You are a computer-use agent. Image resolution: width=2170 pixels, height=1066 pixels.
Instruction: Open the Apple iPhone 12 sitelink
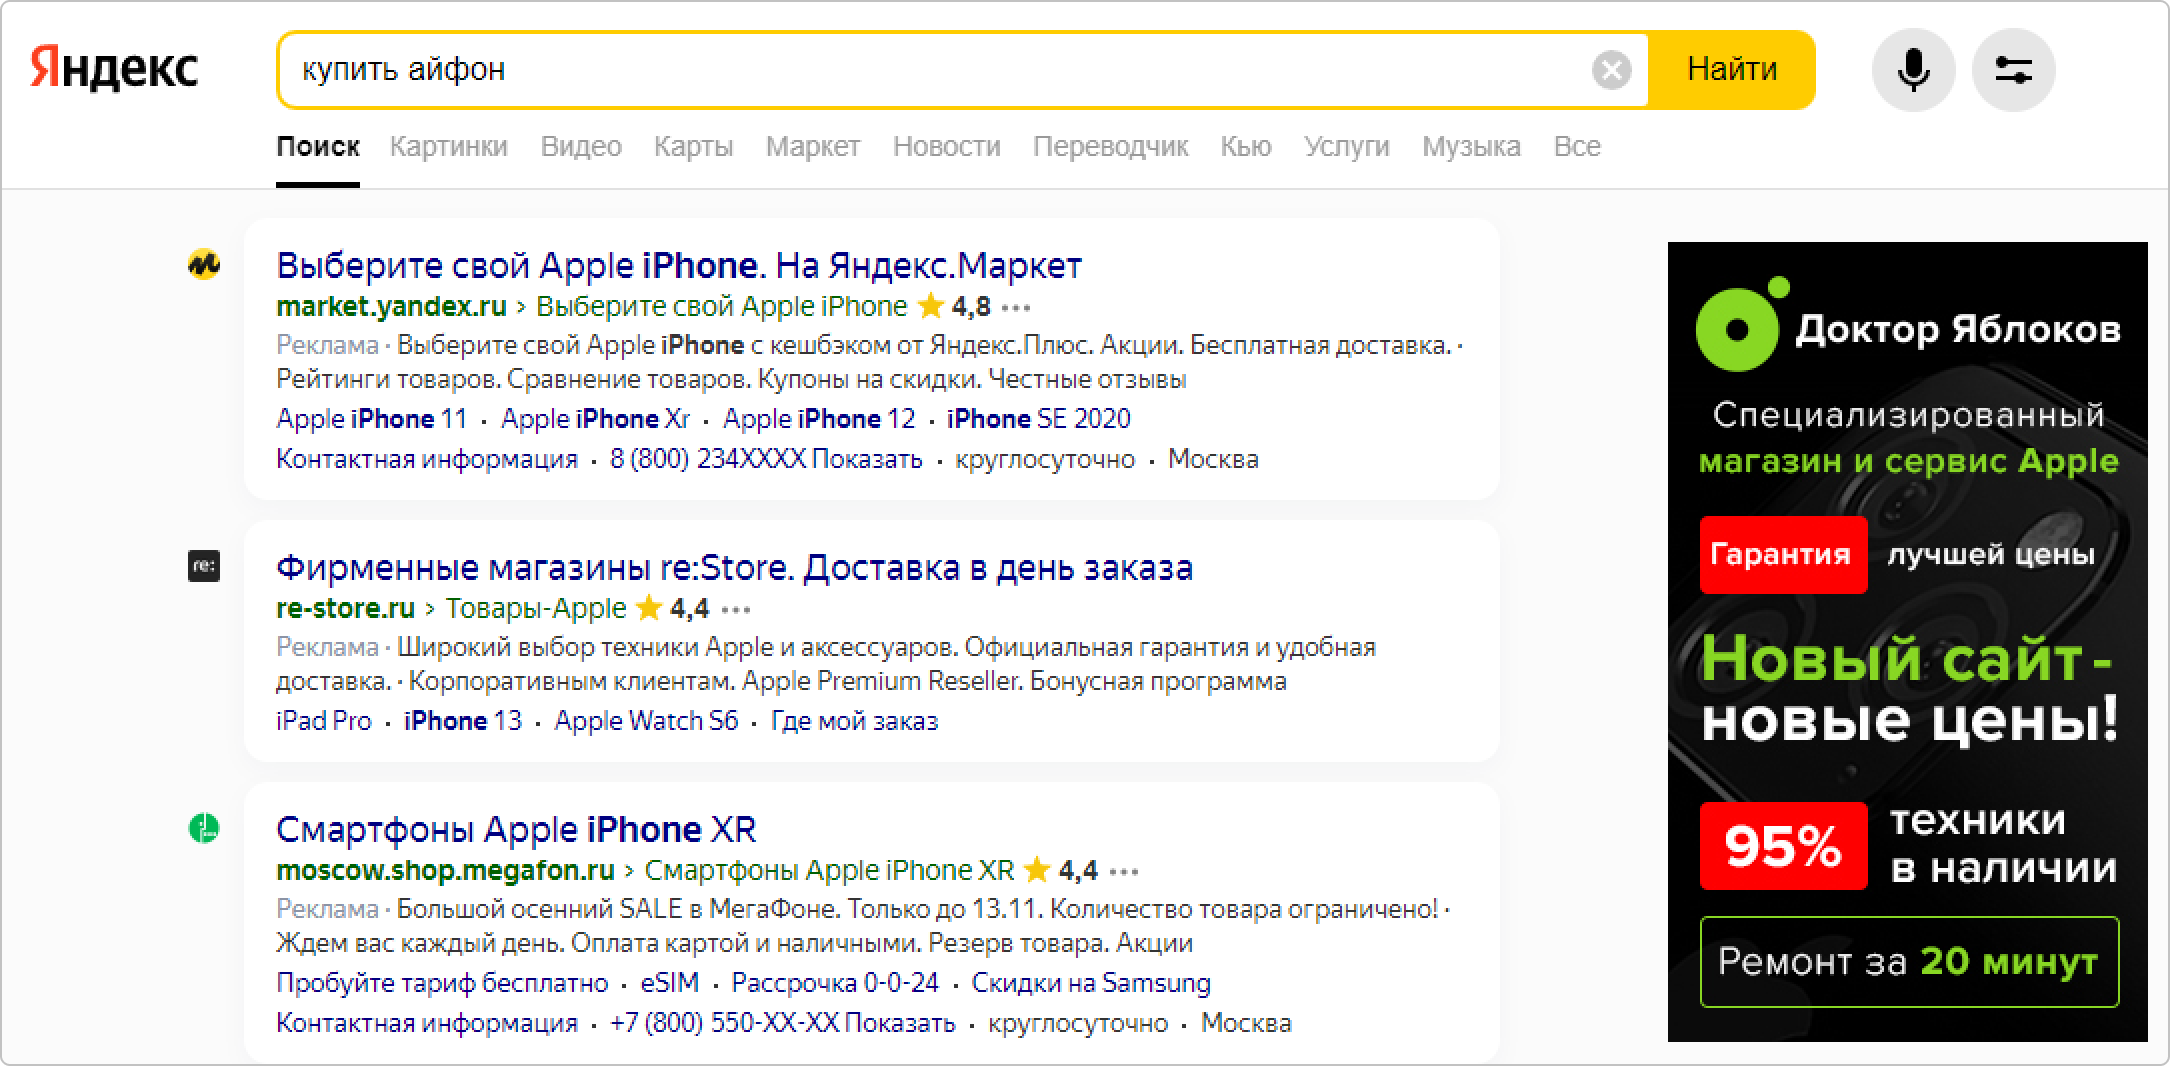[x=819, y=419]
